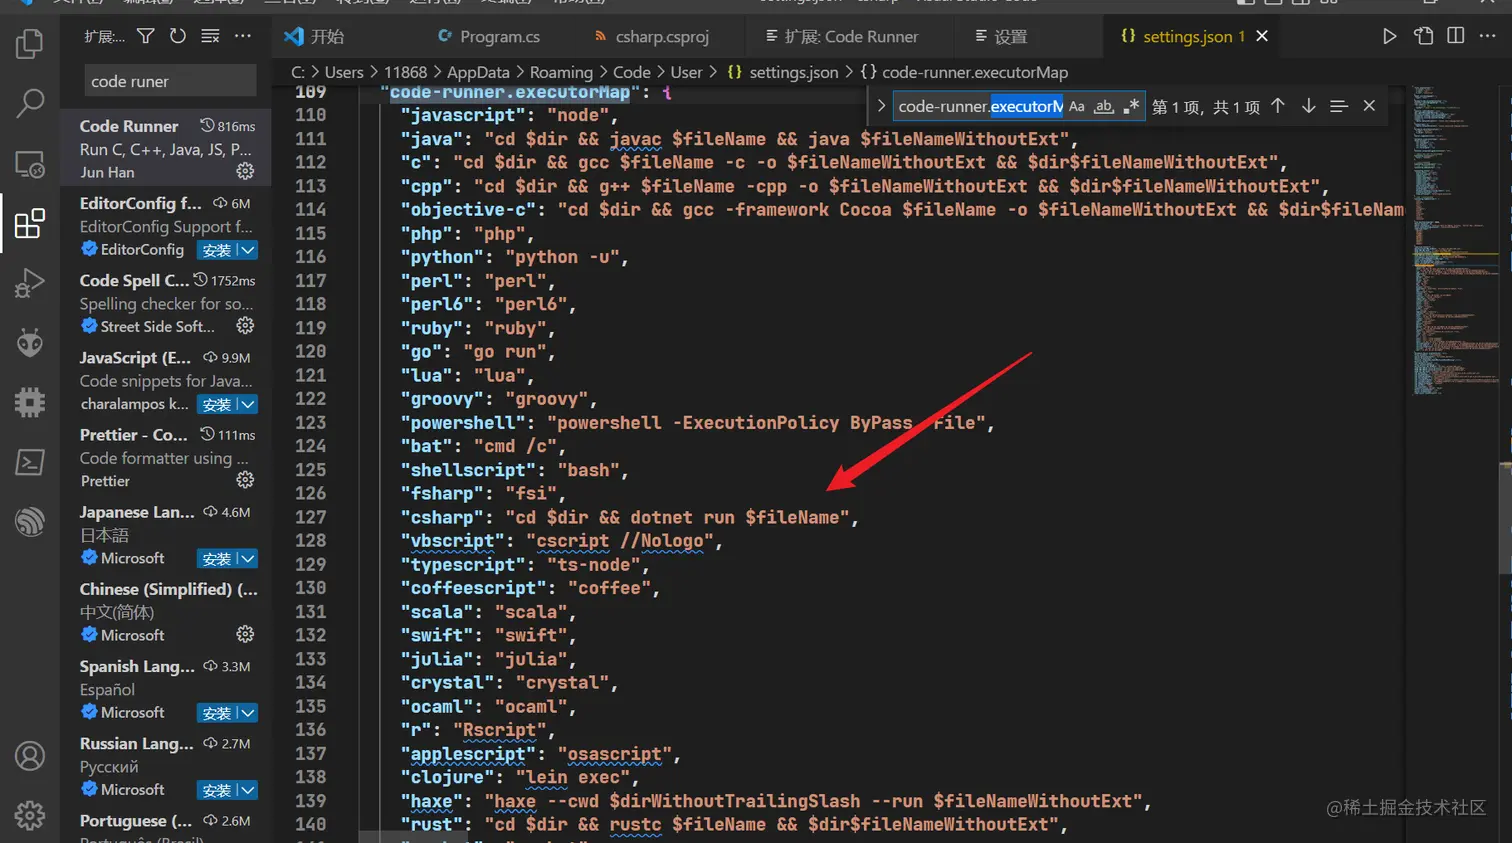Open the chip-shaped activity bar icon

[29, 402]
